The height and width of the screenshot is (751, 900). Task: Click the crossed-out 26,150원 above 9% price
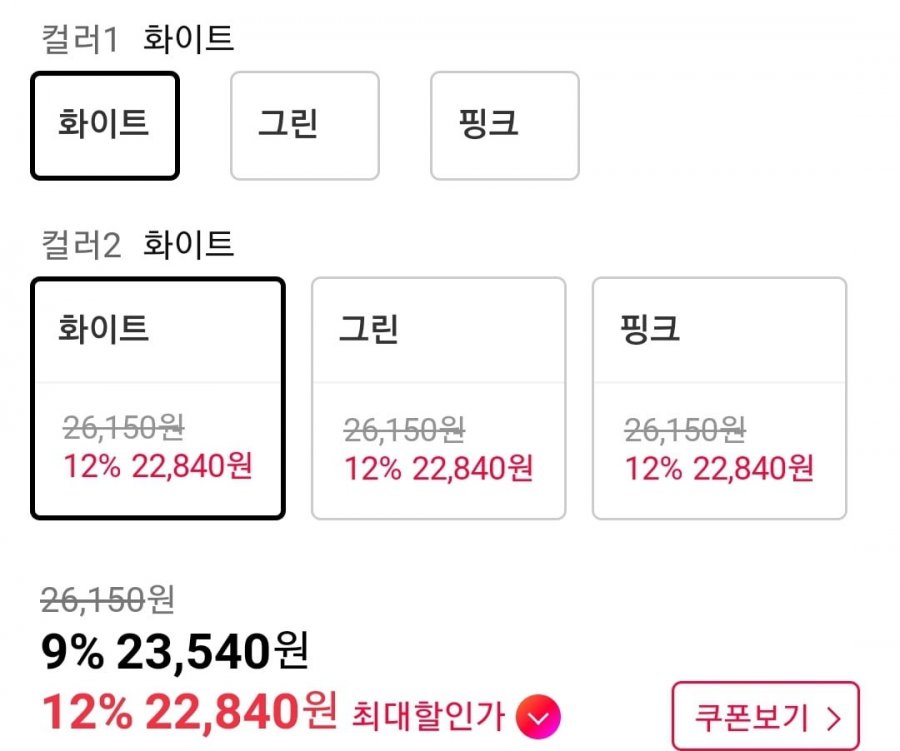tap(108, 600)
